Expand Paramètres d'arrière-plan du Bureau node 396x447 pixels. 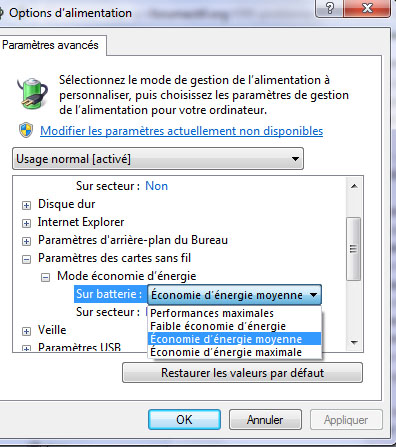(26, 241)
